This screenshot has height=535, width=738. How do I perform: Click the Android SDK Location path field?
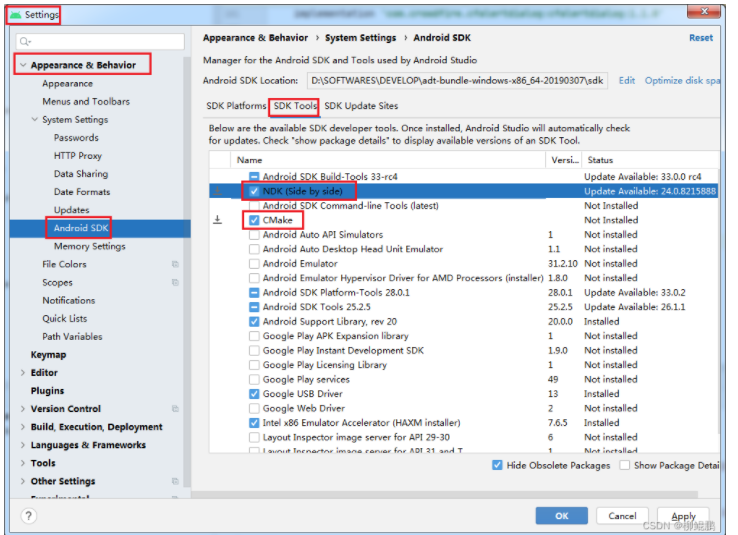[x=457, y=80]
